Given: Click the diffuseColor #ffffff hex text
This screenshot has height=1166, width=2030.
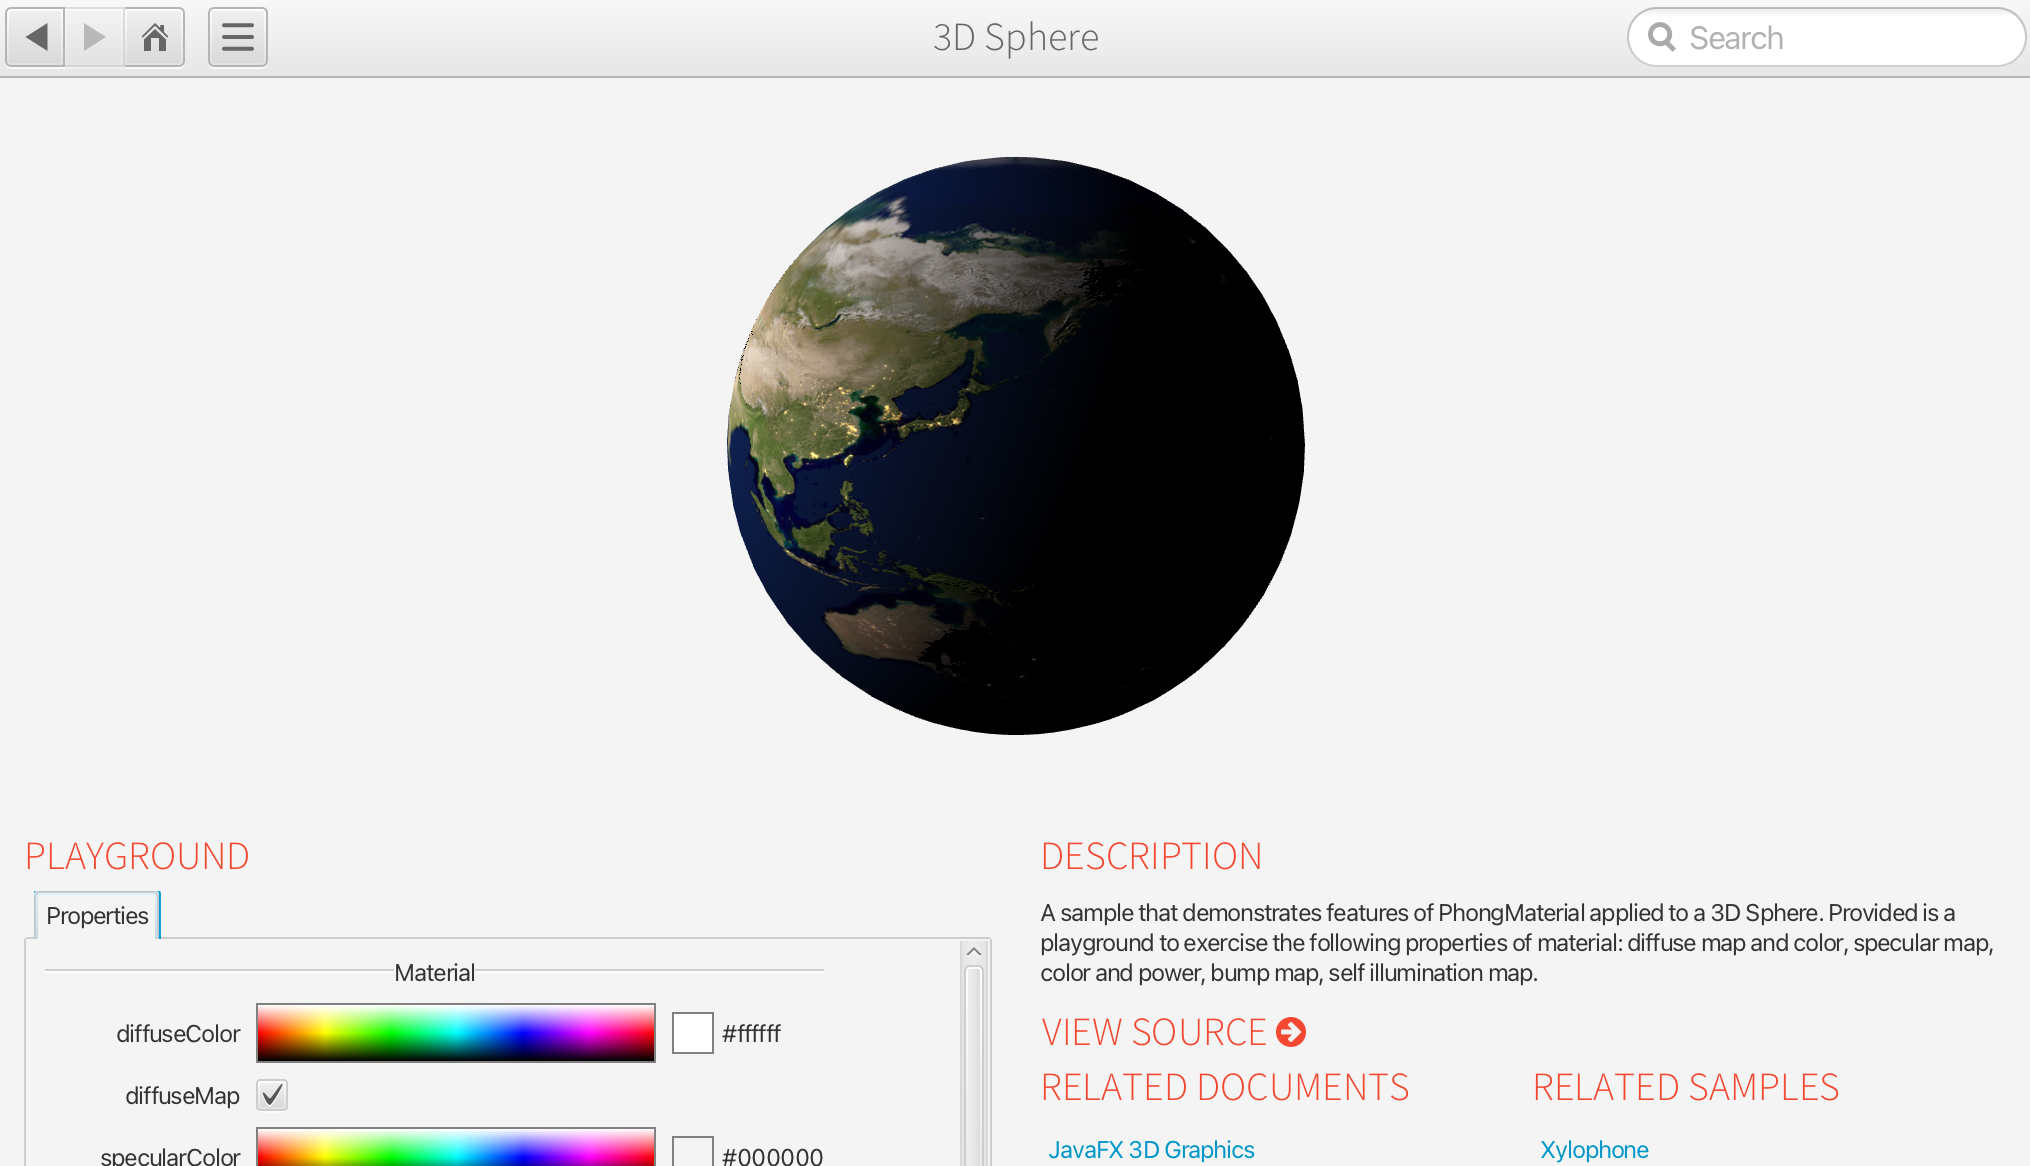Looking at the screenshot, I should pyautogui.click(x=751, y=1033).
